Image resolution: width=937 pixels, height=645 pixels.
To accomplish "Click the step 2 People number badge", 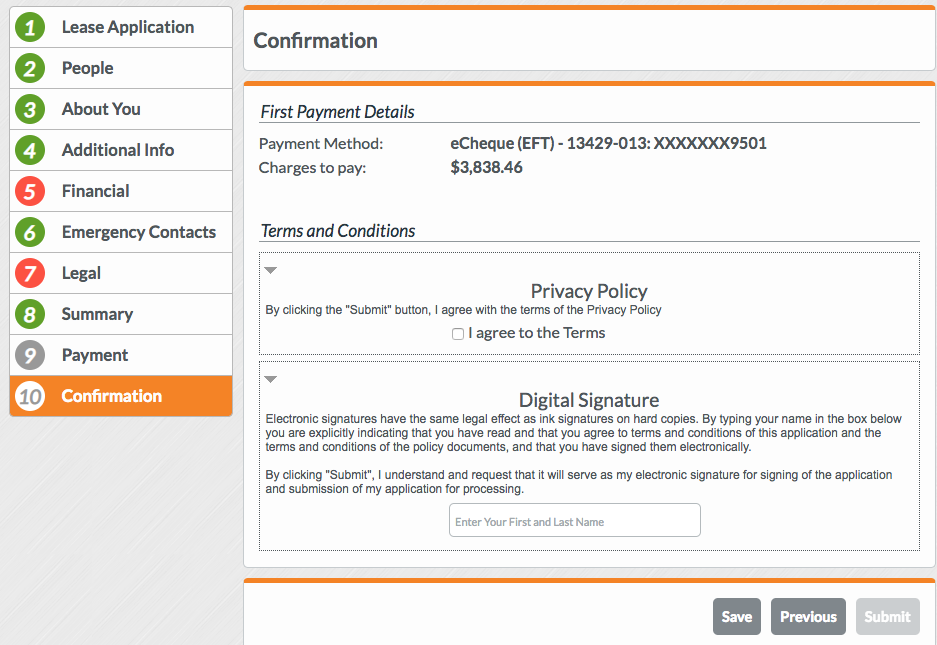I will coord(30,69).
